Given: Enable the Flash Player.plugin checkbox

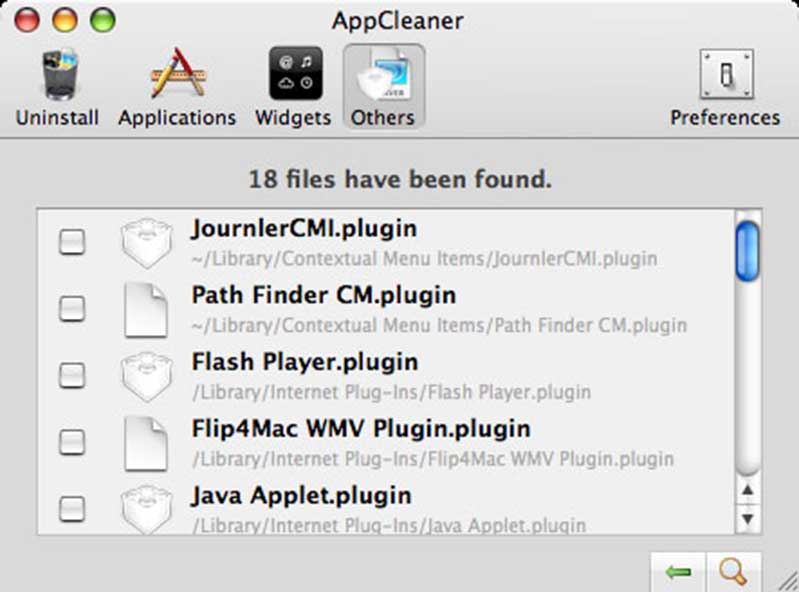Looking at the screenshot, I should 72,376.
